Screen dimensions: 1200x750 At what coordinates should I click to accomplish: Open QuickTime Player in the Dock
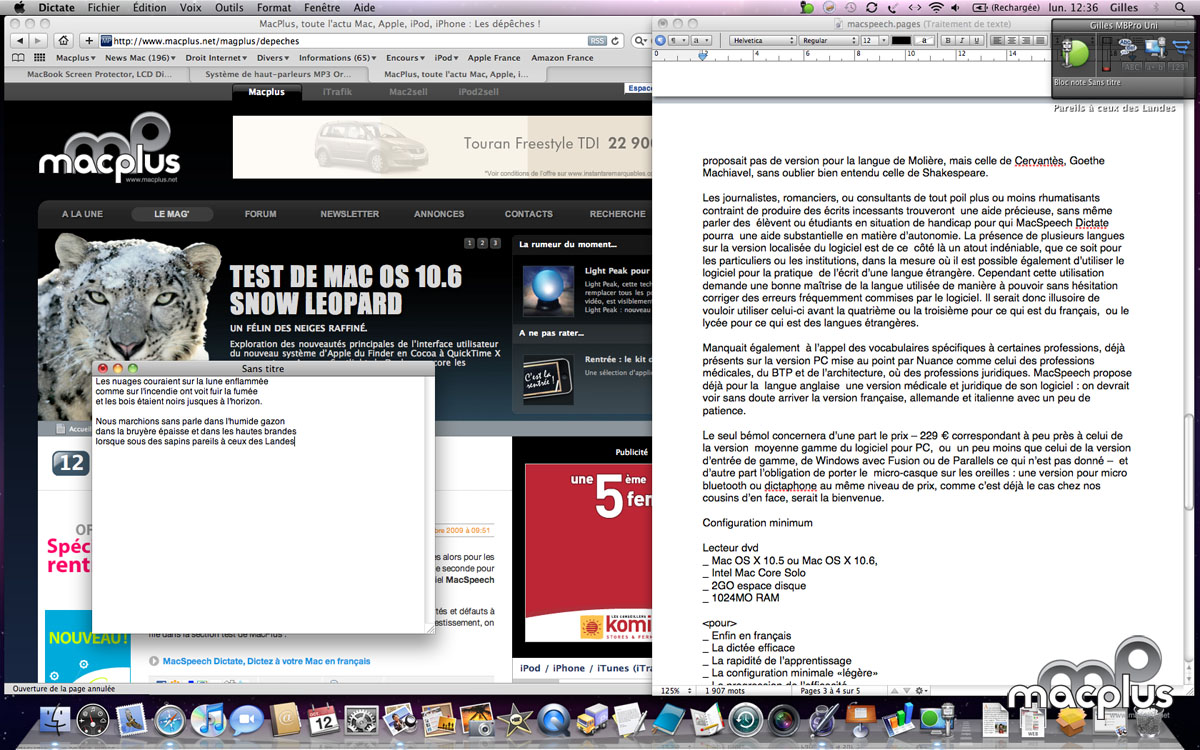pyautogui.click(x=553, y=720)
